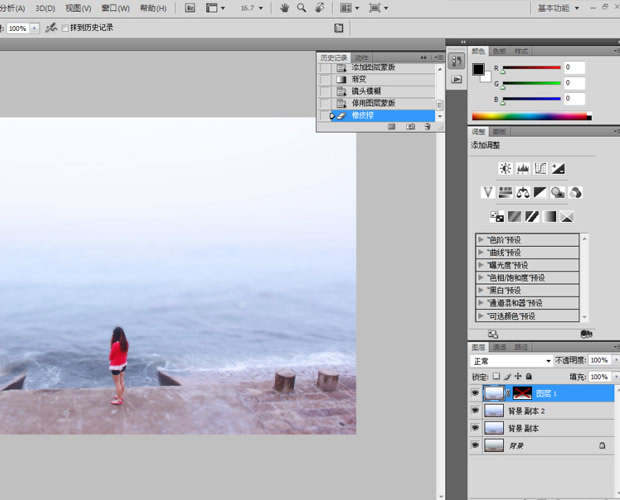This screenshot has width=620, height=500.
Task: Click the History panel icon in collapsed dock
Action: click(457, 61)
